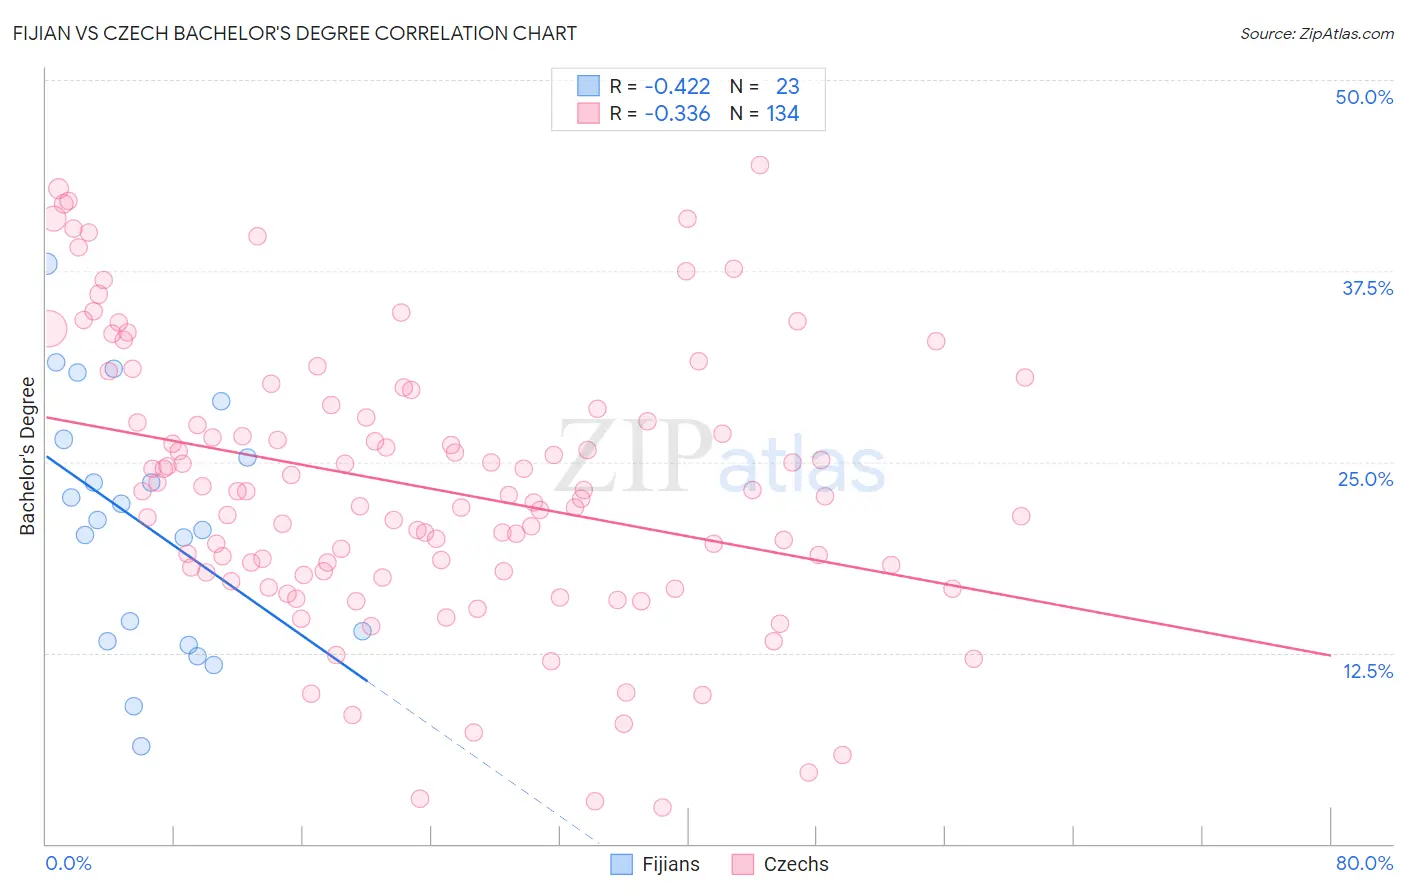Click the 0.0% x-axis label
Image resolution: width=1406 pixels, height=892 pixels.
point(68,863)
